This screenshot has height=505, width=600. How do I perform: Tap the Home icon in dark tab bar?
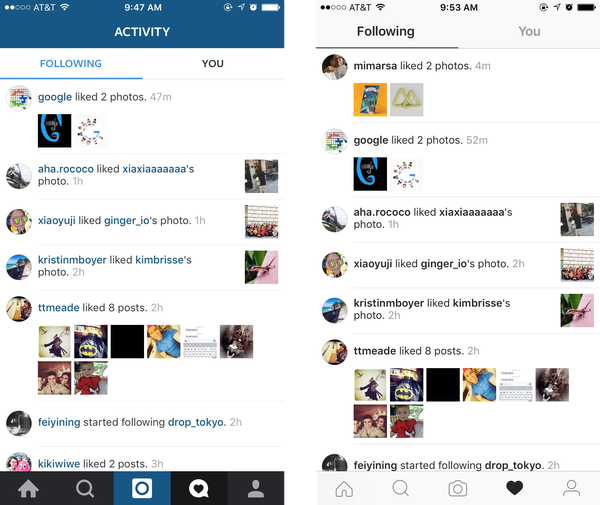tap(28, 489)
